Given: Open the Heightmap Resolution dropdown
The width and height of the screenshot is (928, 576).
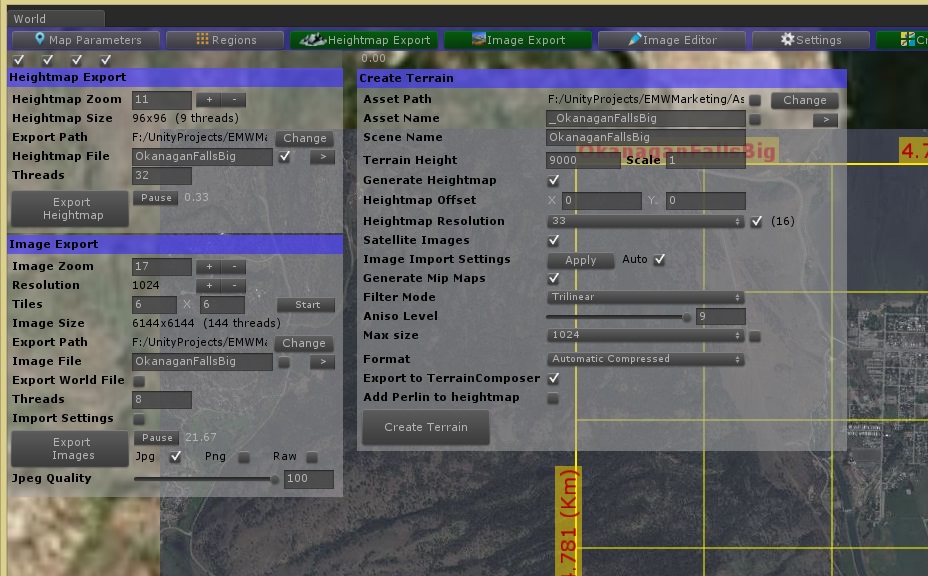Looking at the screenshot, I should (x=645, y=220).
